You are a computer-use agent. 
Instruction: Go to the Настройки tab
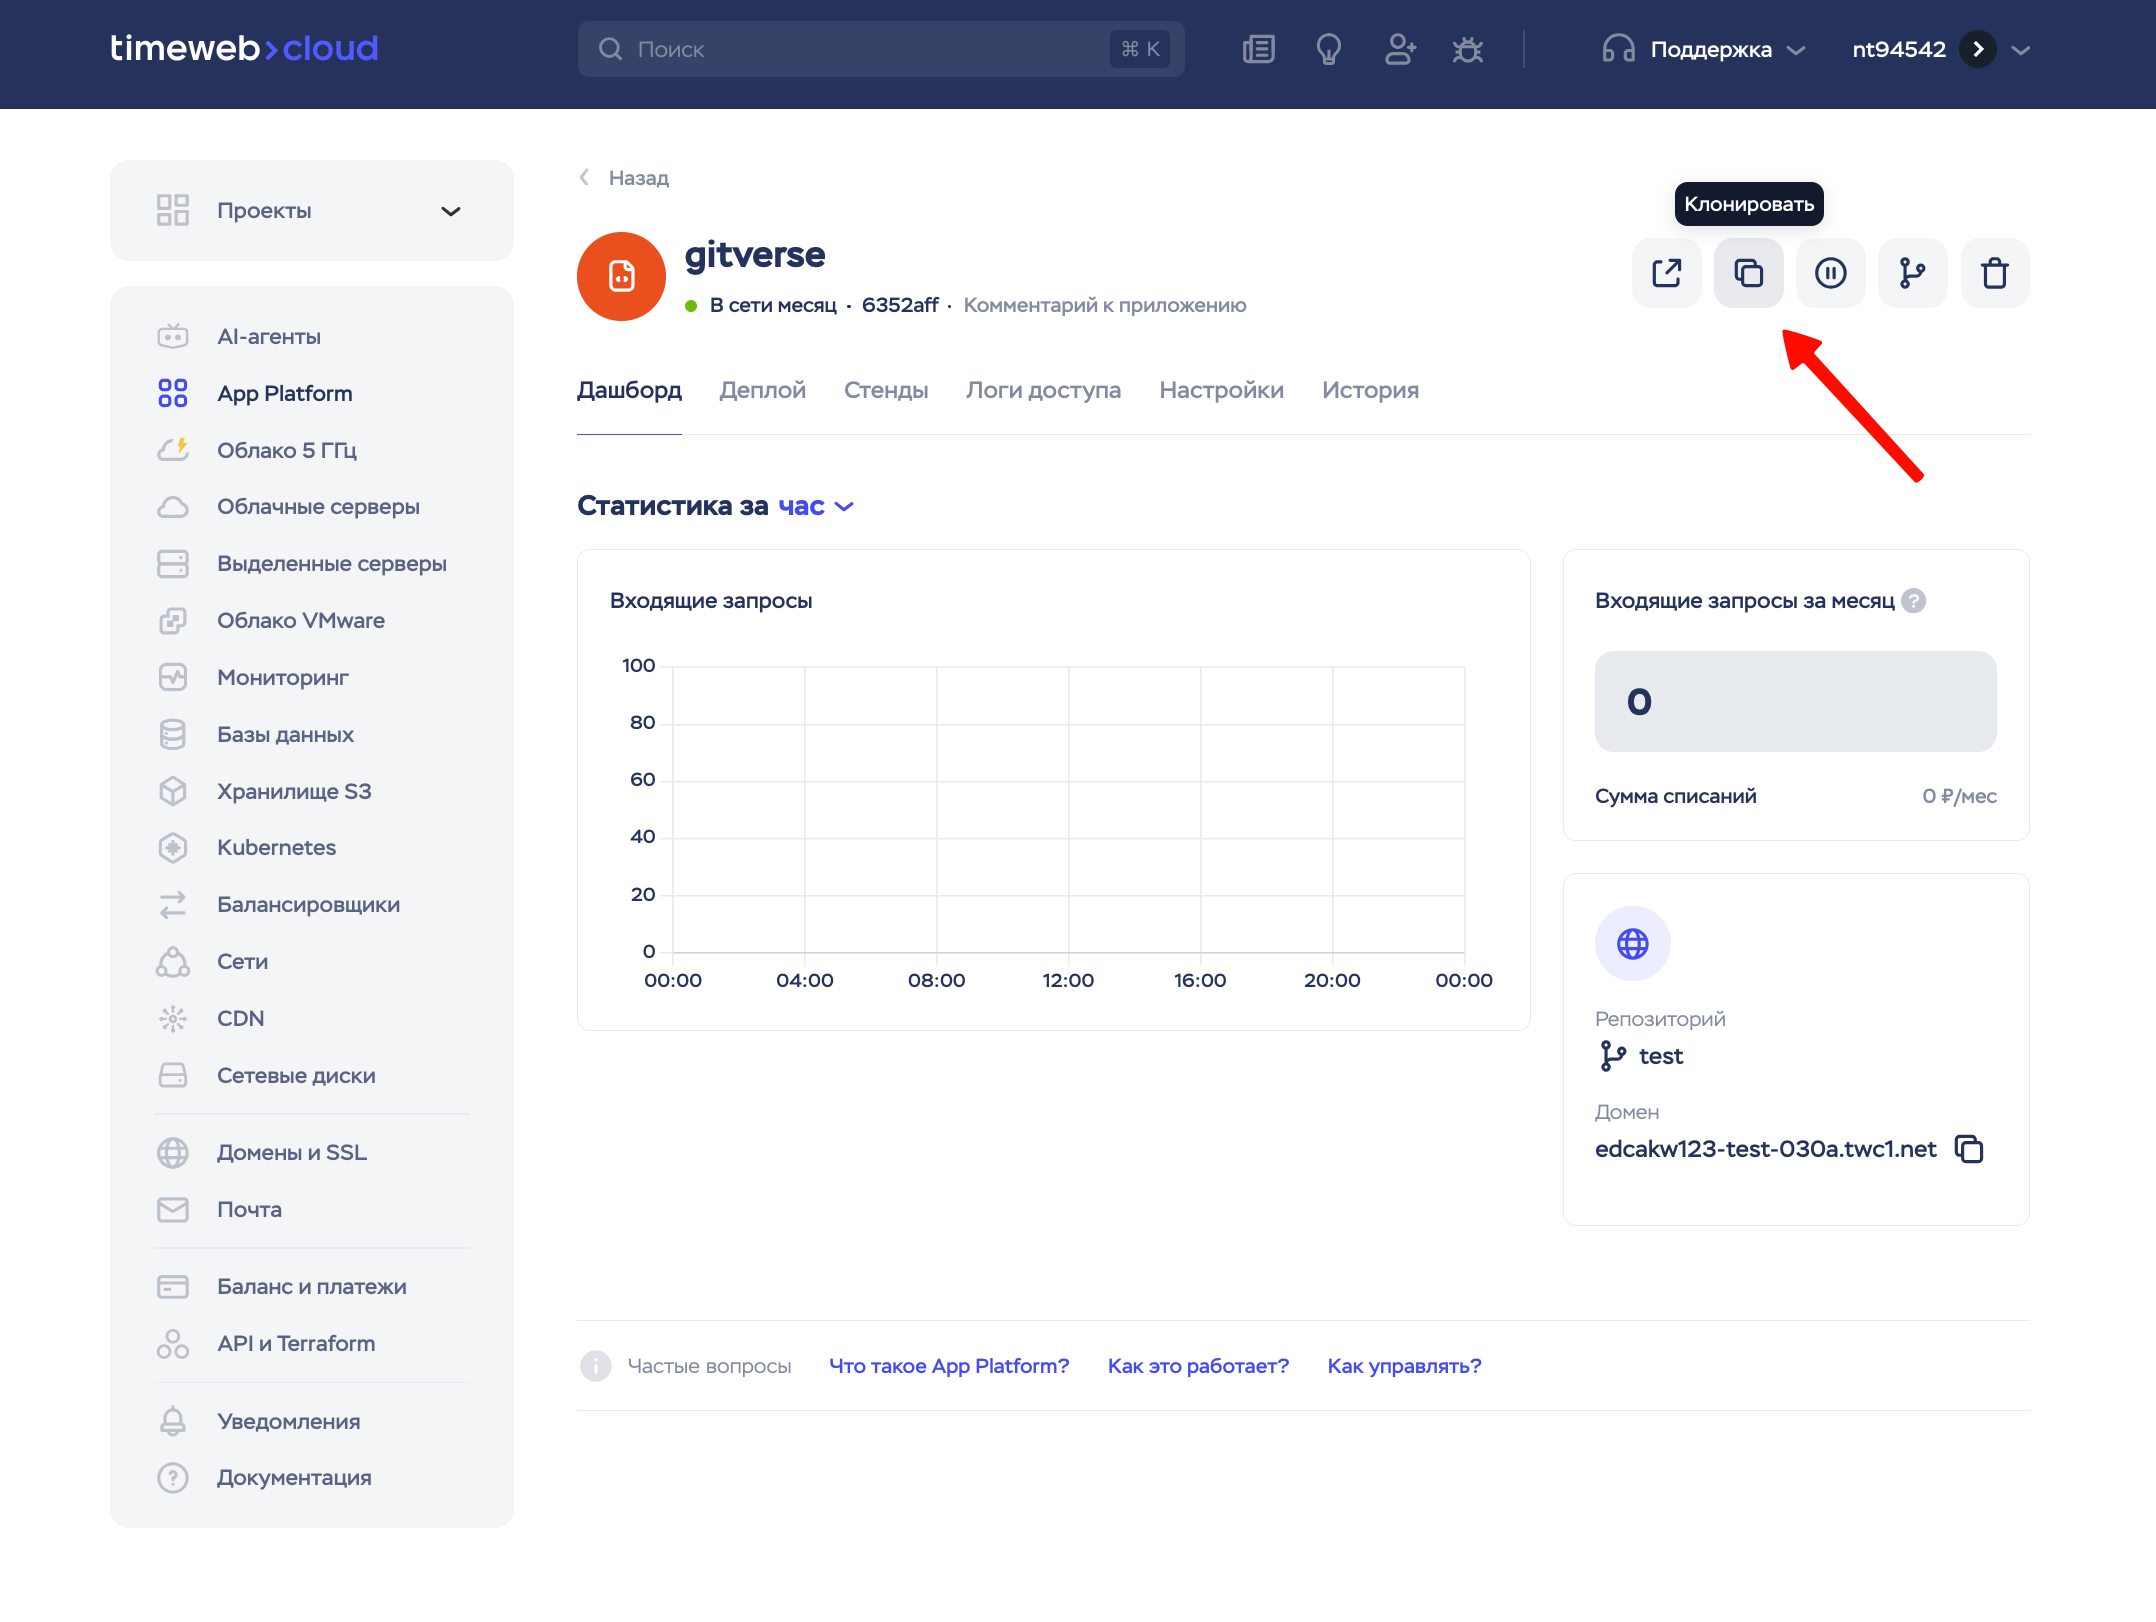point(1221,390)
